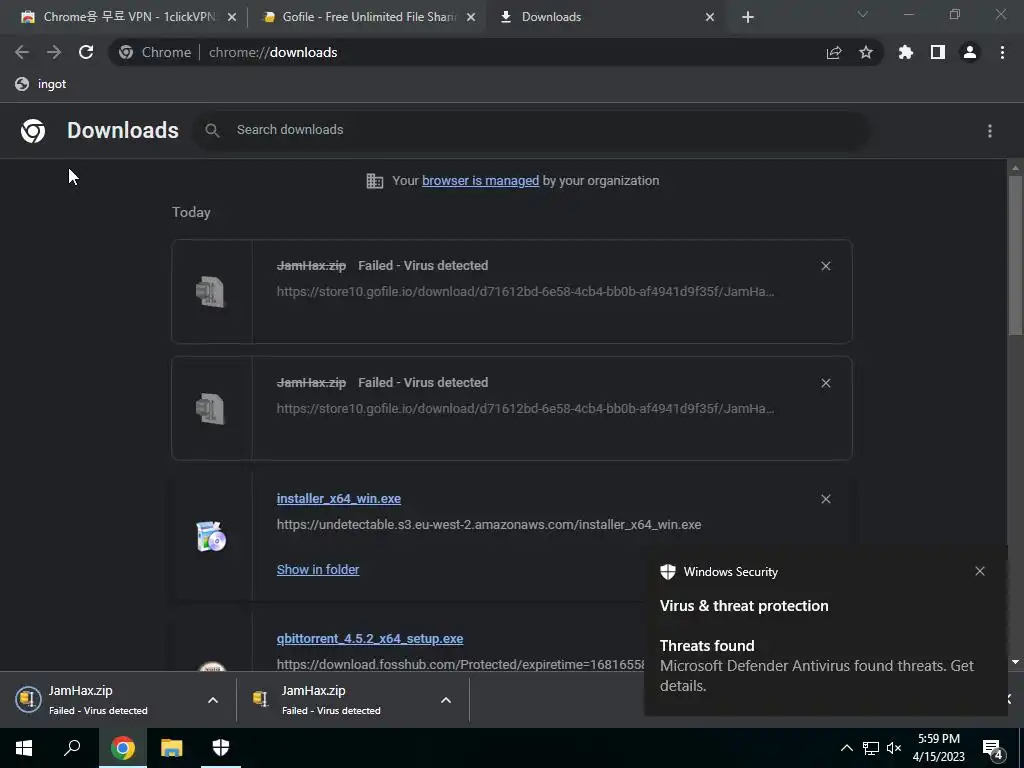Bookmark this tab with the star icon
The height and width of the screenshot is (768, 1024).
866,52
